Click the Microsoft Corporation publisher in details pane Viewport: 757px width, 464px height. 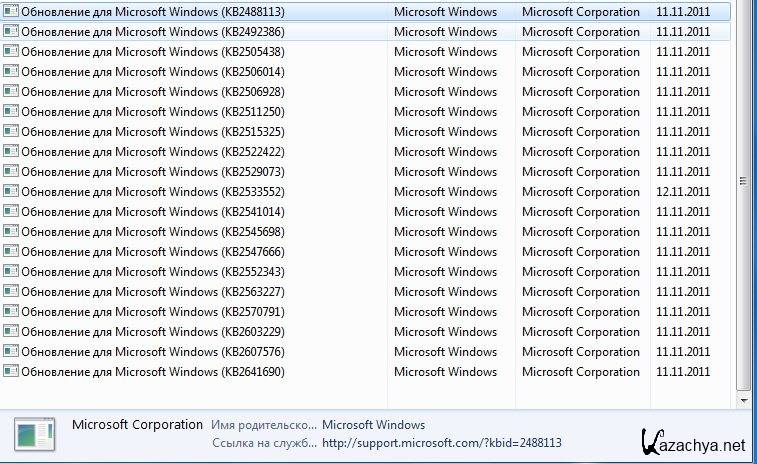[137, 425]
